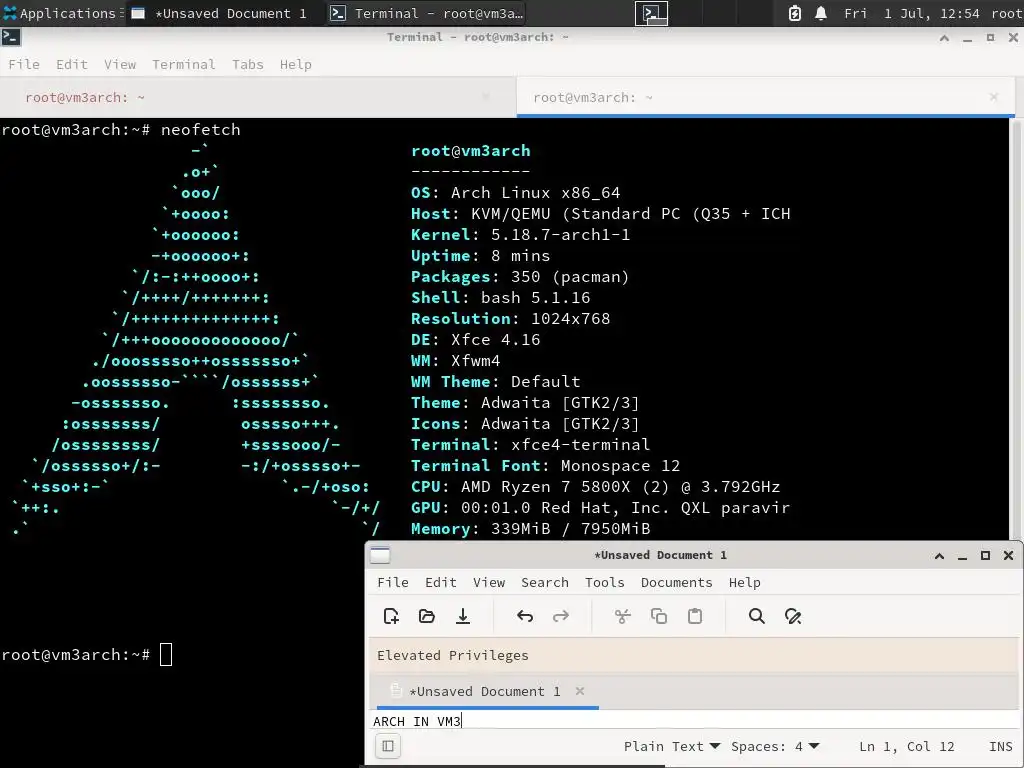Roll up the Terminal window

944,38
